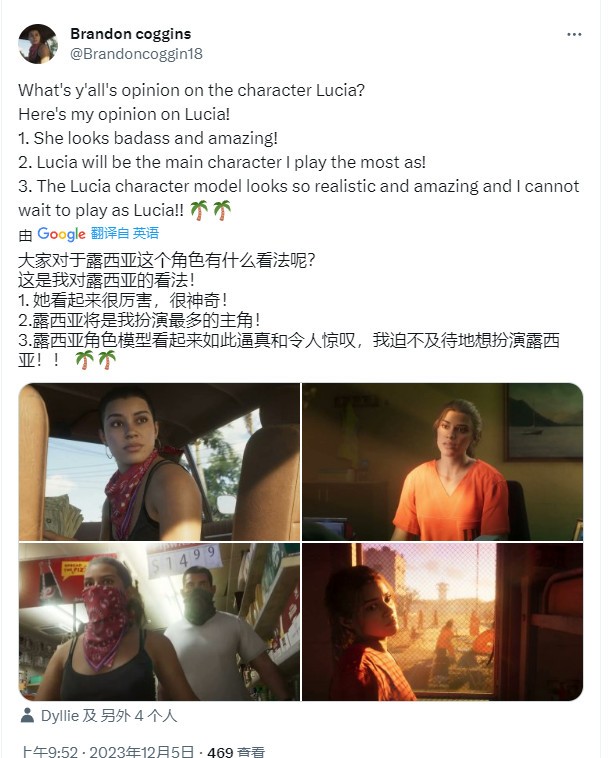Click the English tweet text about Lucia

[x=298, y=150]
